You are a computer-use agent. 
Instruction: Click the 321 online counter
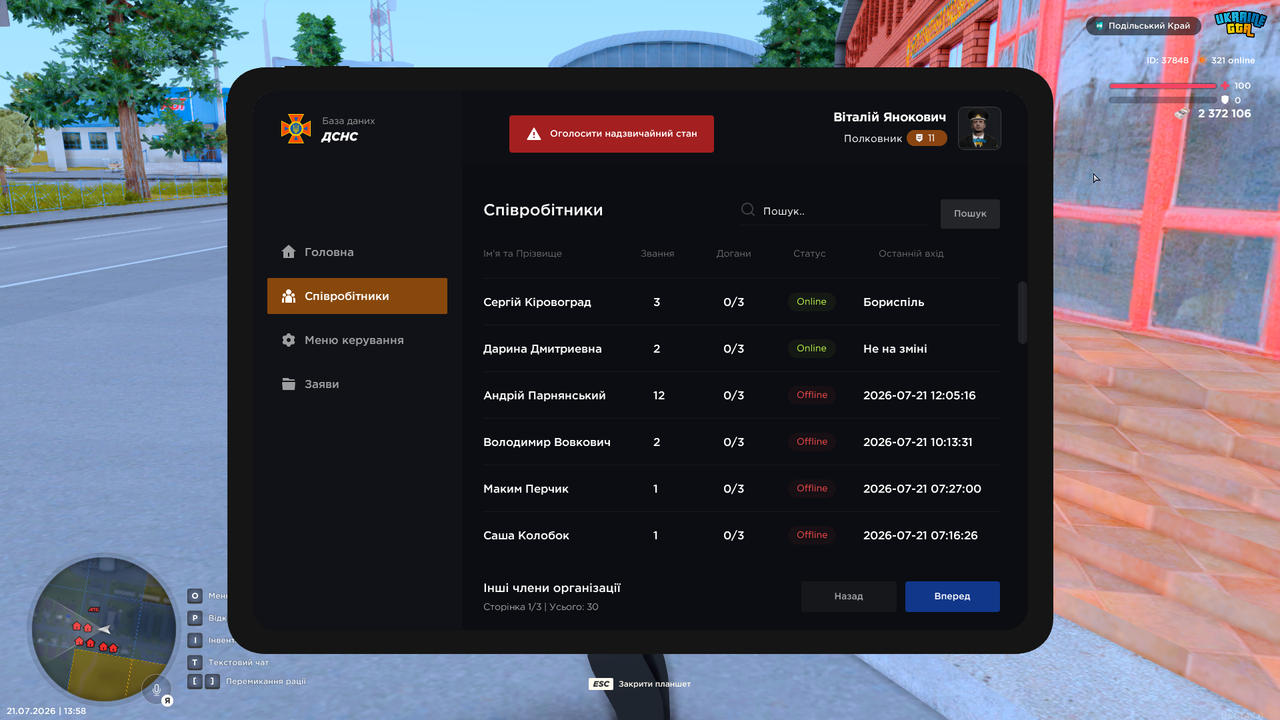(x=1233, y=60)
